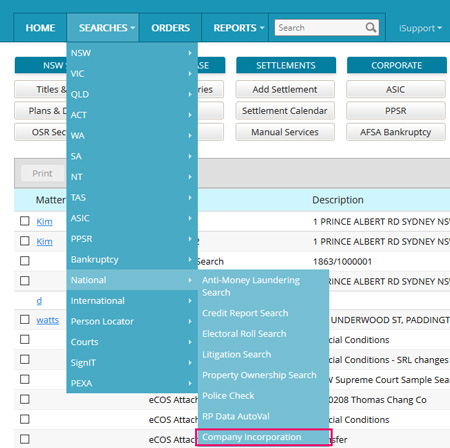
Task: Tick checkbox for 1863/1000001 row
Action: coord(25,261)
